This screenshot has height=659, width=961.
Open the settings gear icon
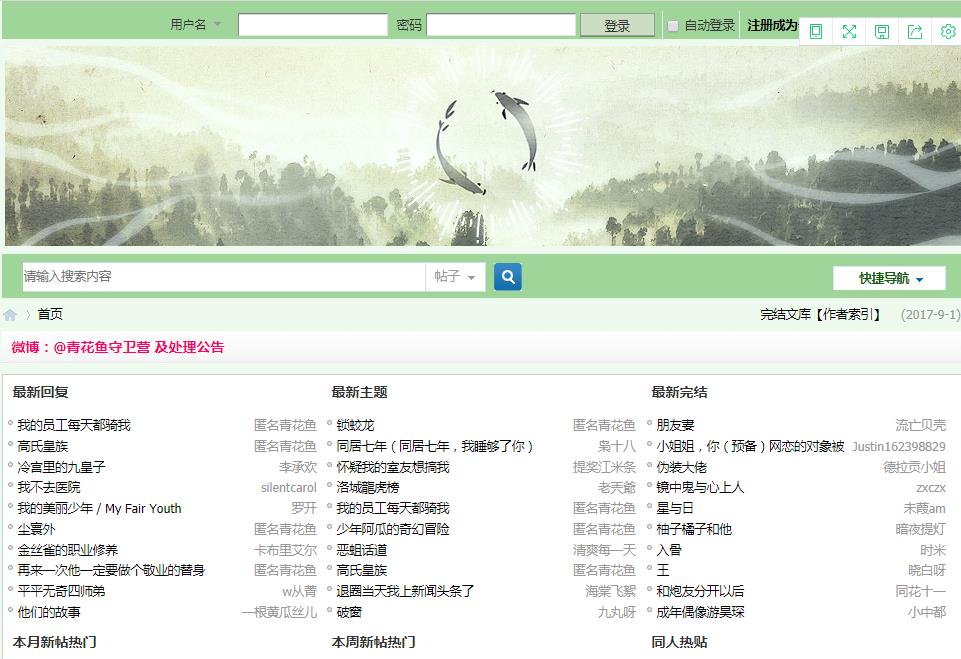[947, 31]
